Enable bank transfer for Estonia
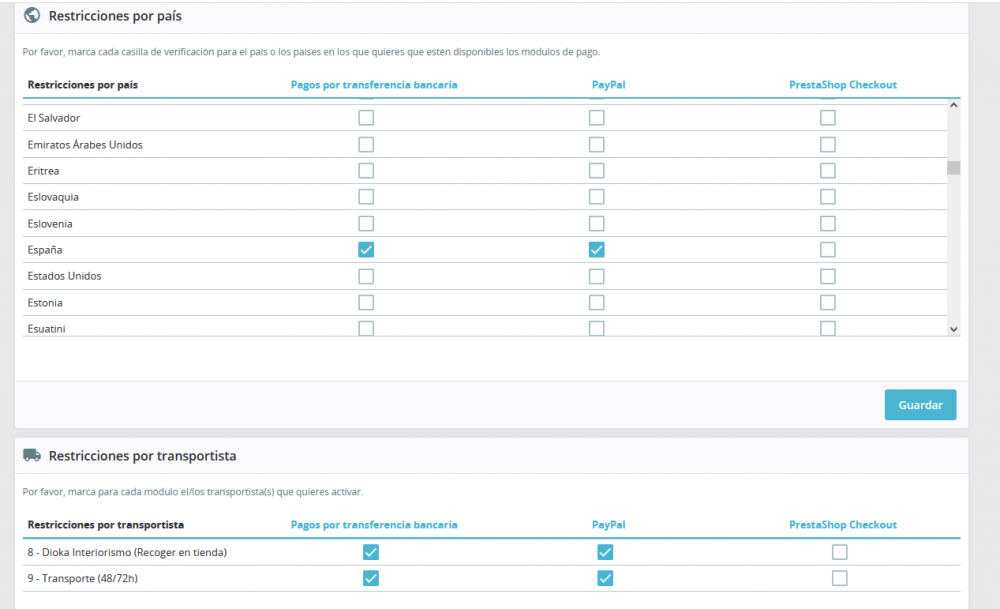The height and width of the screenshot is (609, 1000). click(x=366, y=303)
